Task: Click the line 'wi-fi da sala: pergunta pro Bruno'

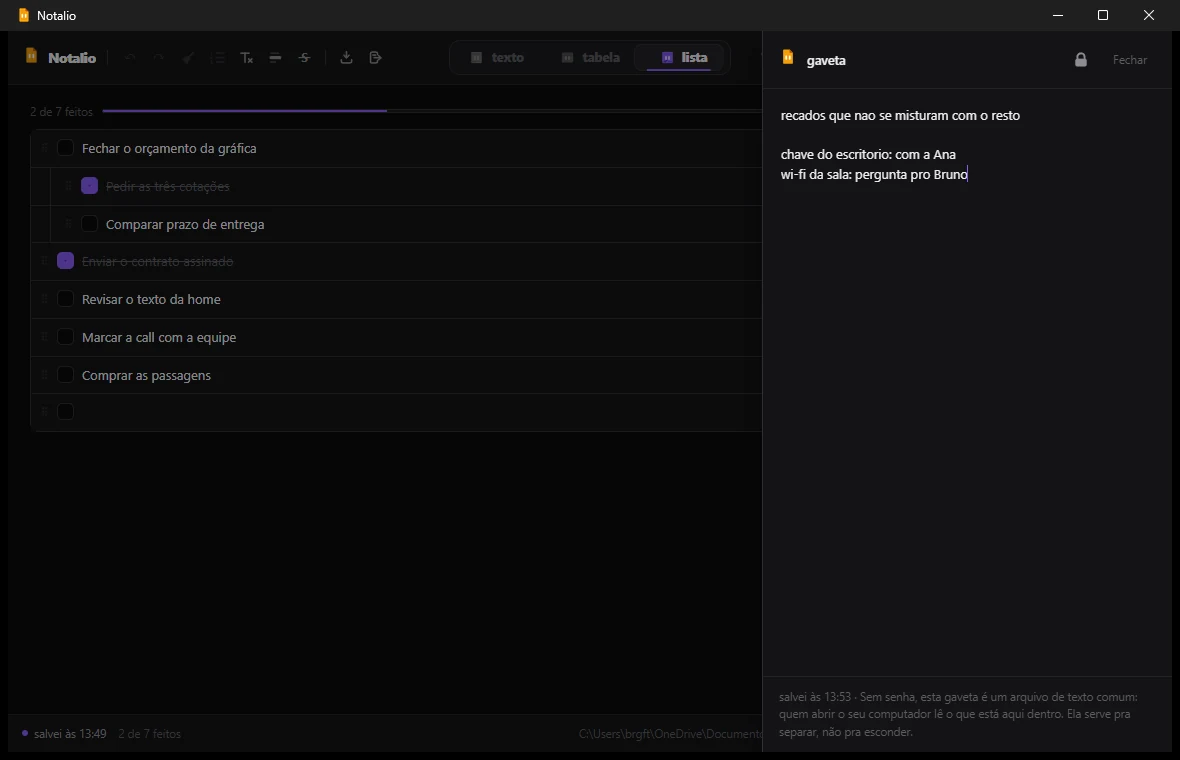Action: [874, 175]
